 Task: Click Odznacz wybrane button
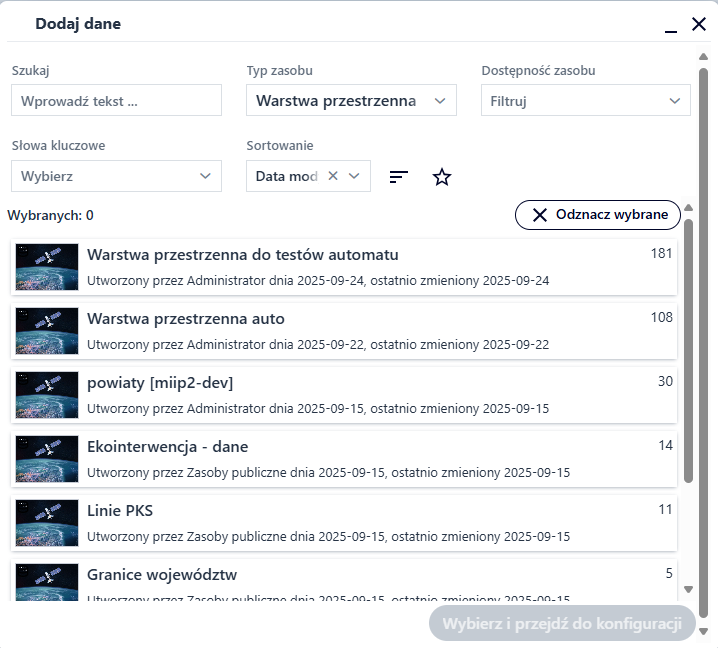tap(597, 215)
